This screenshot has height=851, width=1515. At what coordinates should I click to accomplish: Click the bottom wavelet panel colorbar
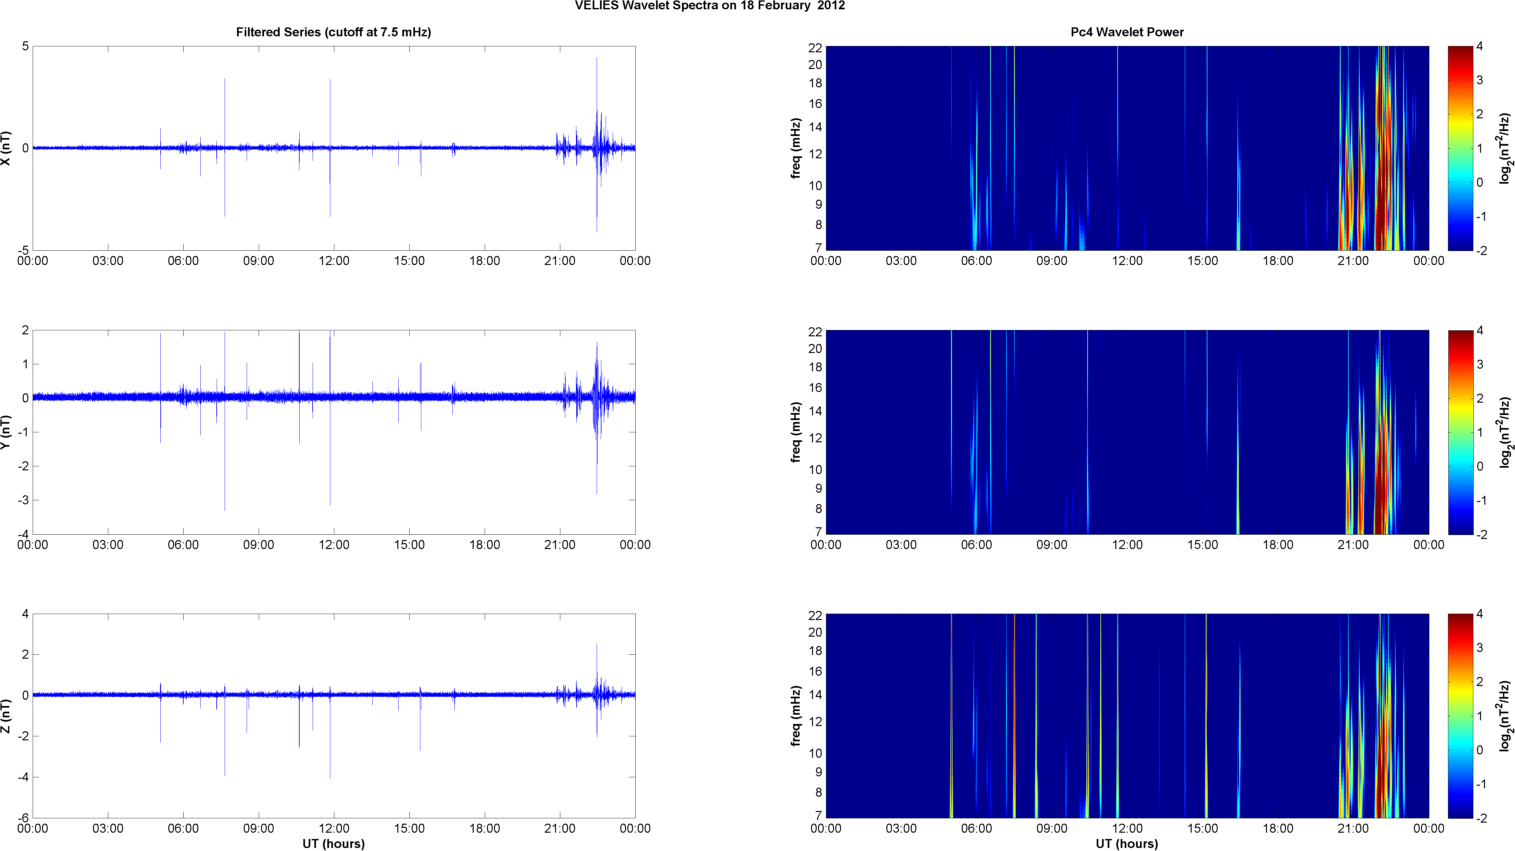point(1460,716)
